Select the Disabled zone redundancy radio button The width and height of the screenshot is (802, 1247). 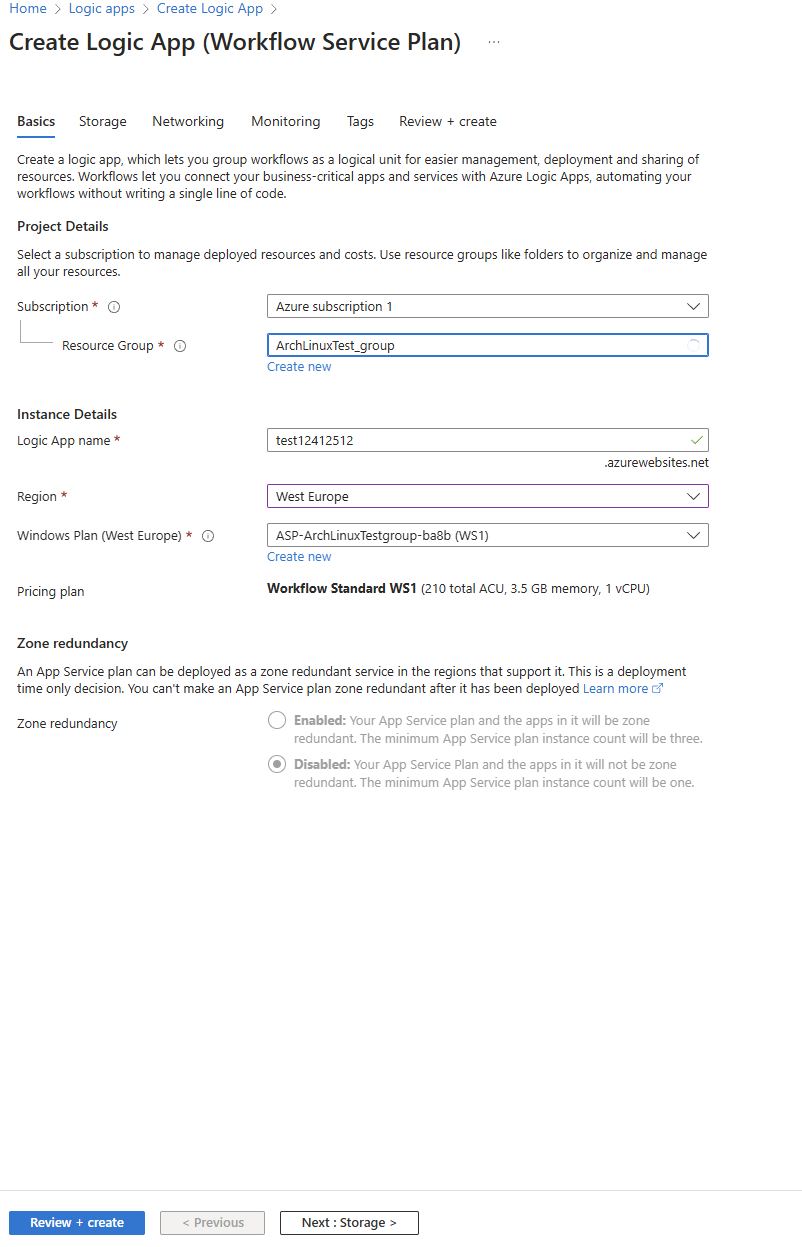click(276, 765)
